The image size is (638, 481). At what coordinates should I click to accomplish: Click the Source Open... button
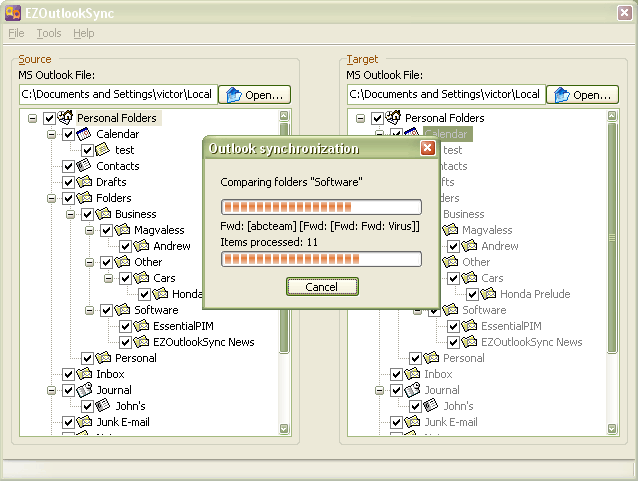(x=255, y=95)
